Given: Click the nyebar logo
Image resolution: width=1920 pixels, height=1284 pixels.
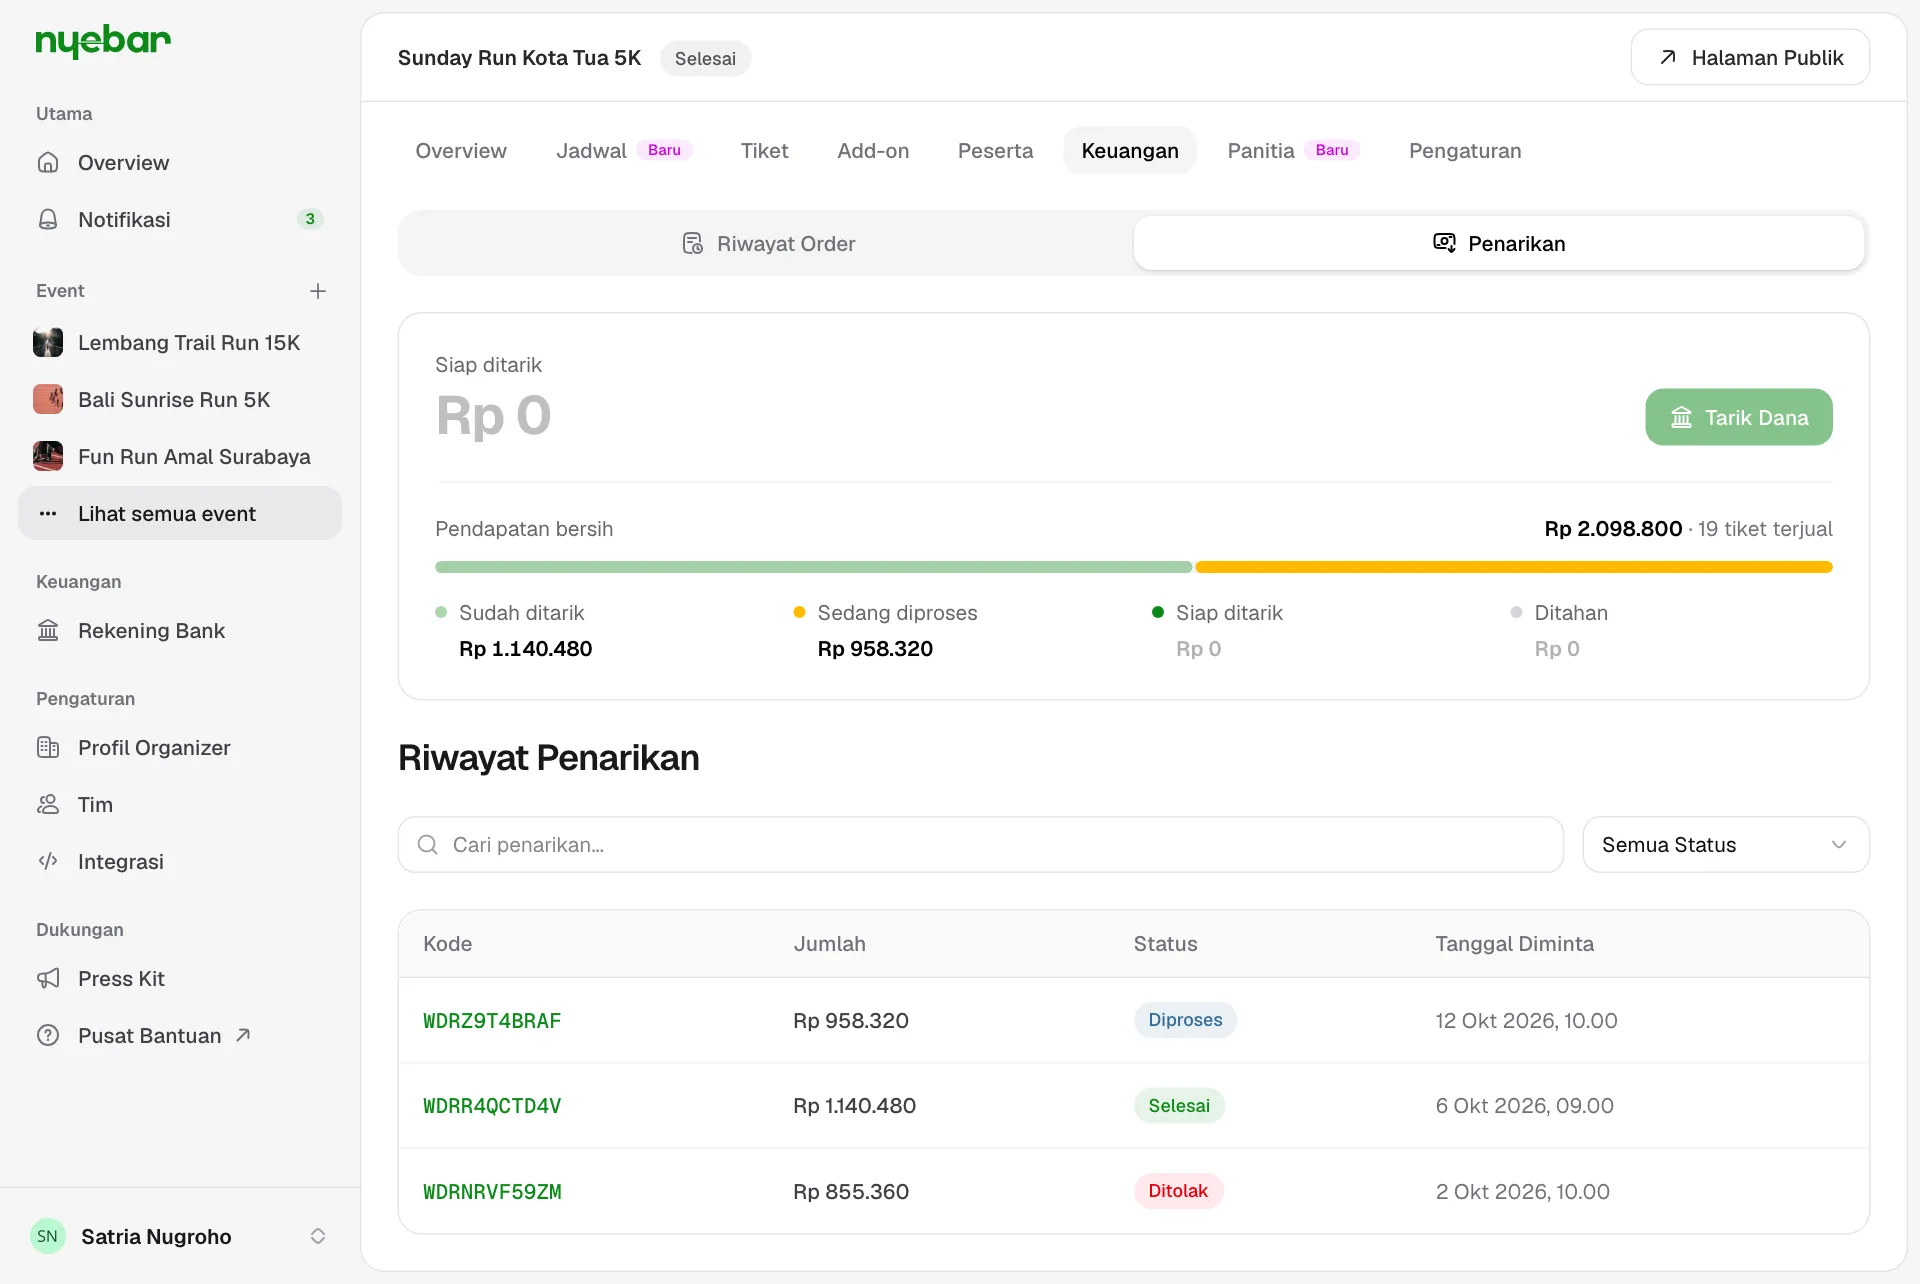Looking at the screenshot, I should (x=103, y=41).
